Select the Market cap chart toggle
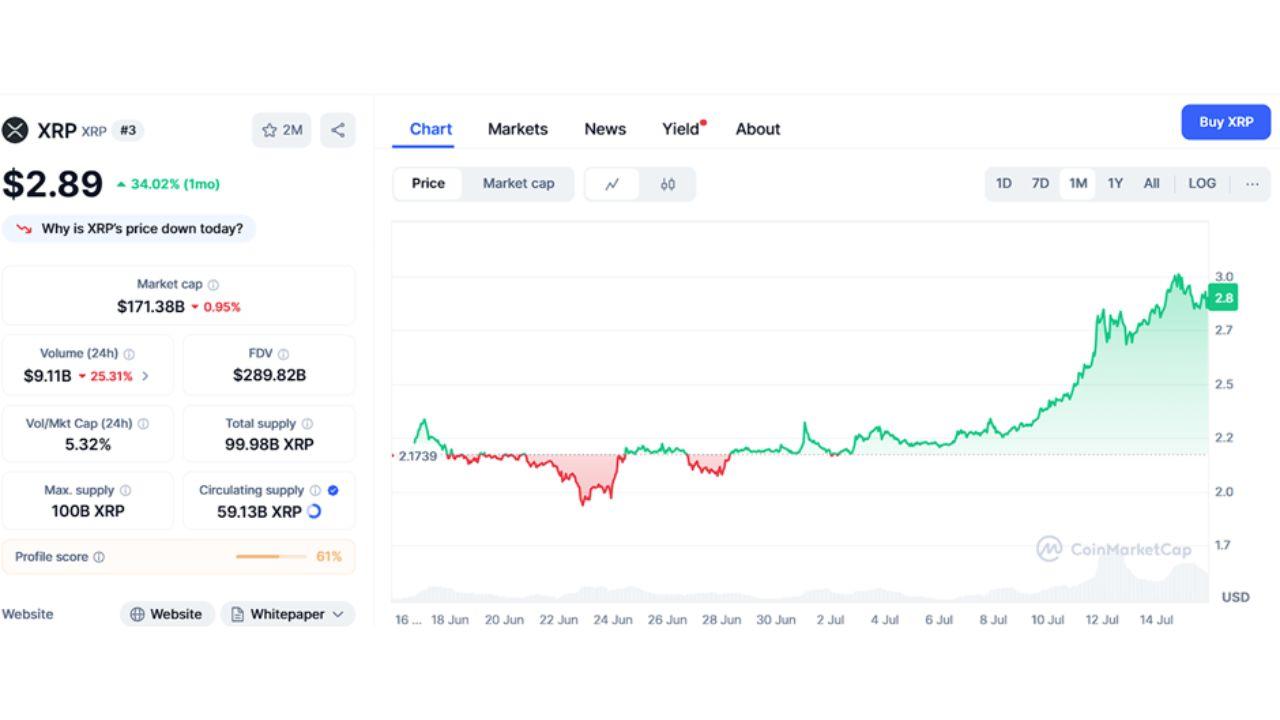This screenshot has width=1280, height=720. 518,184
